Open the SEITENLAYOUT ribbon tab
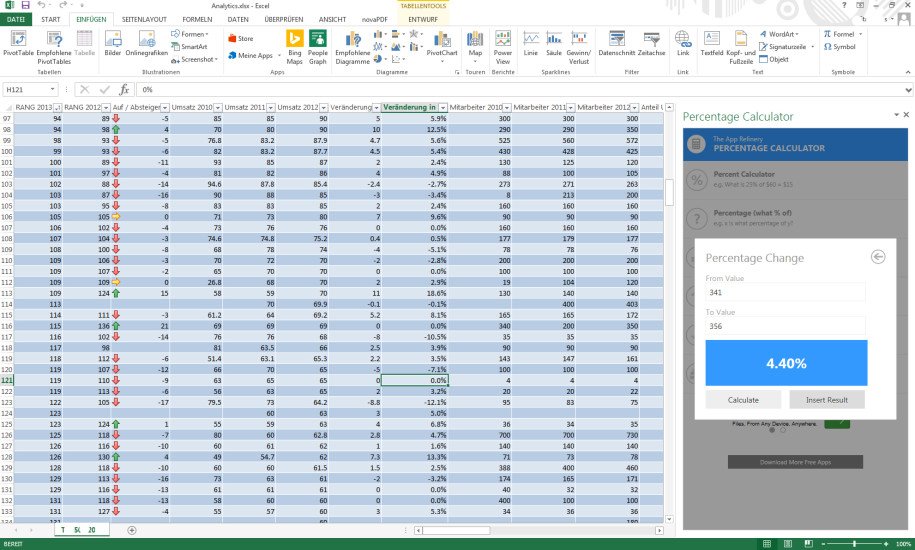915x550 pixels. [145, 19]
